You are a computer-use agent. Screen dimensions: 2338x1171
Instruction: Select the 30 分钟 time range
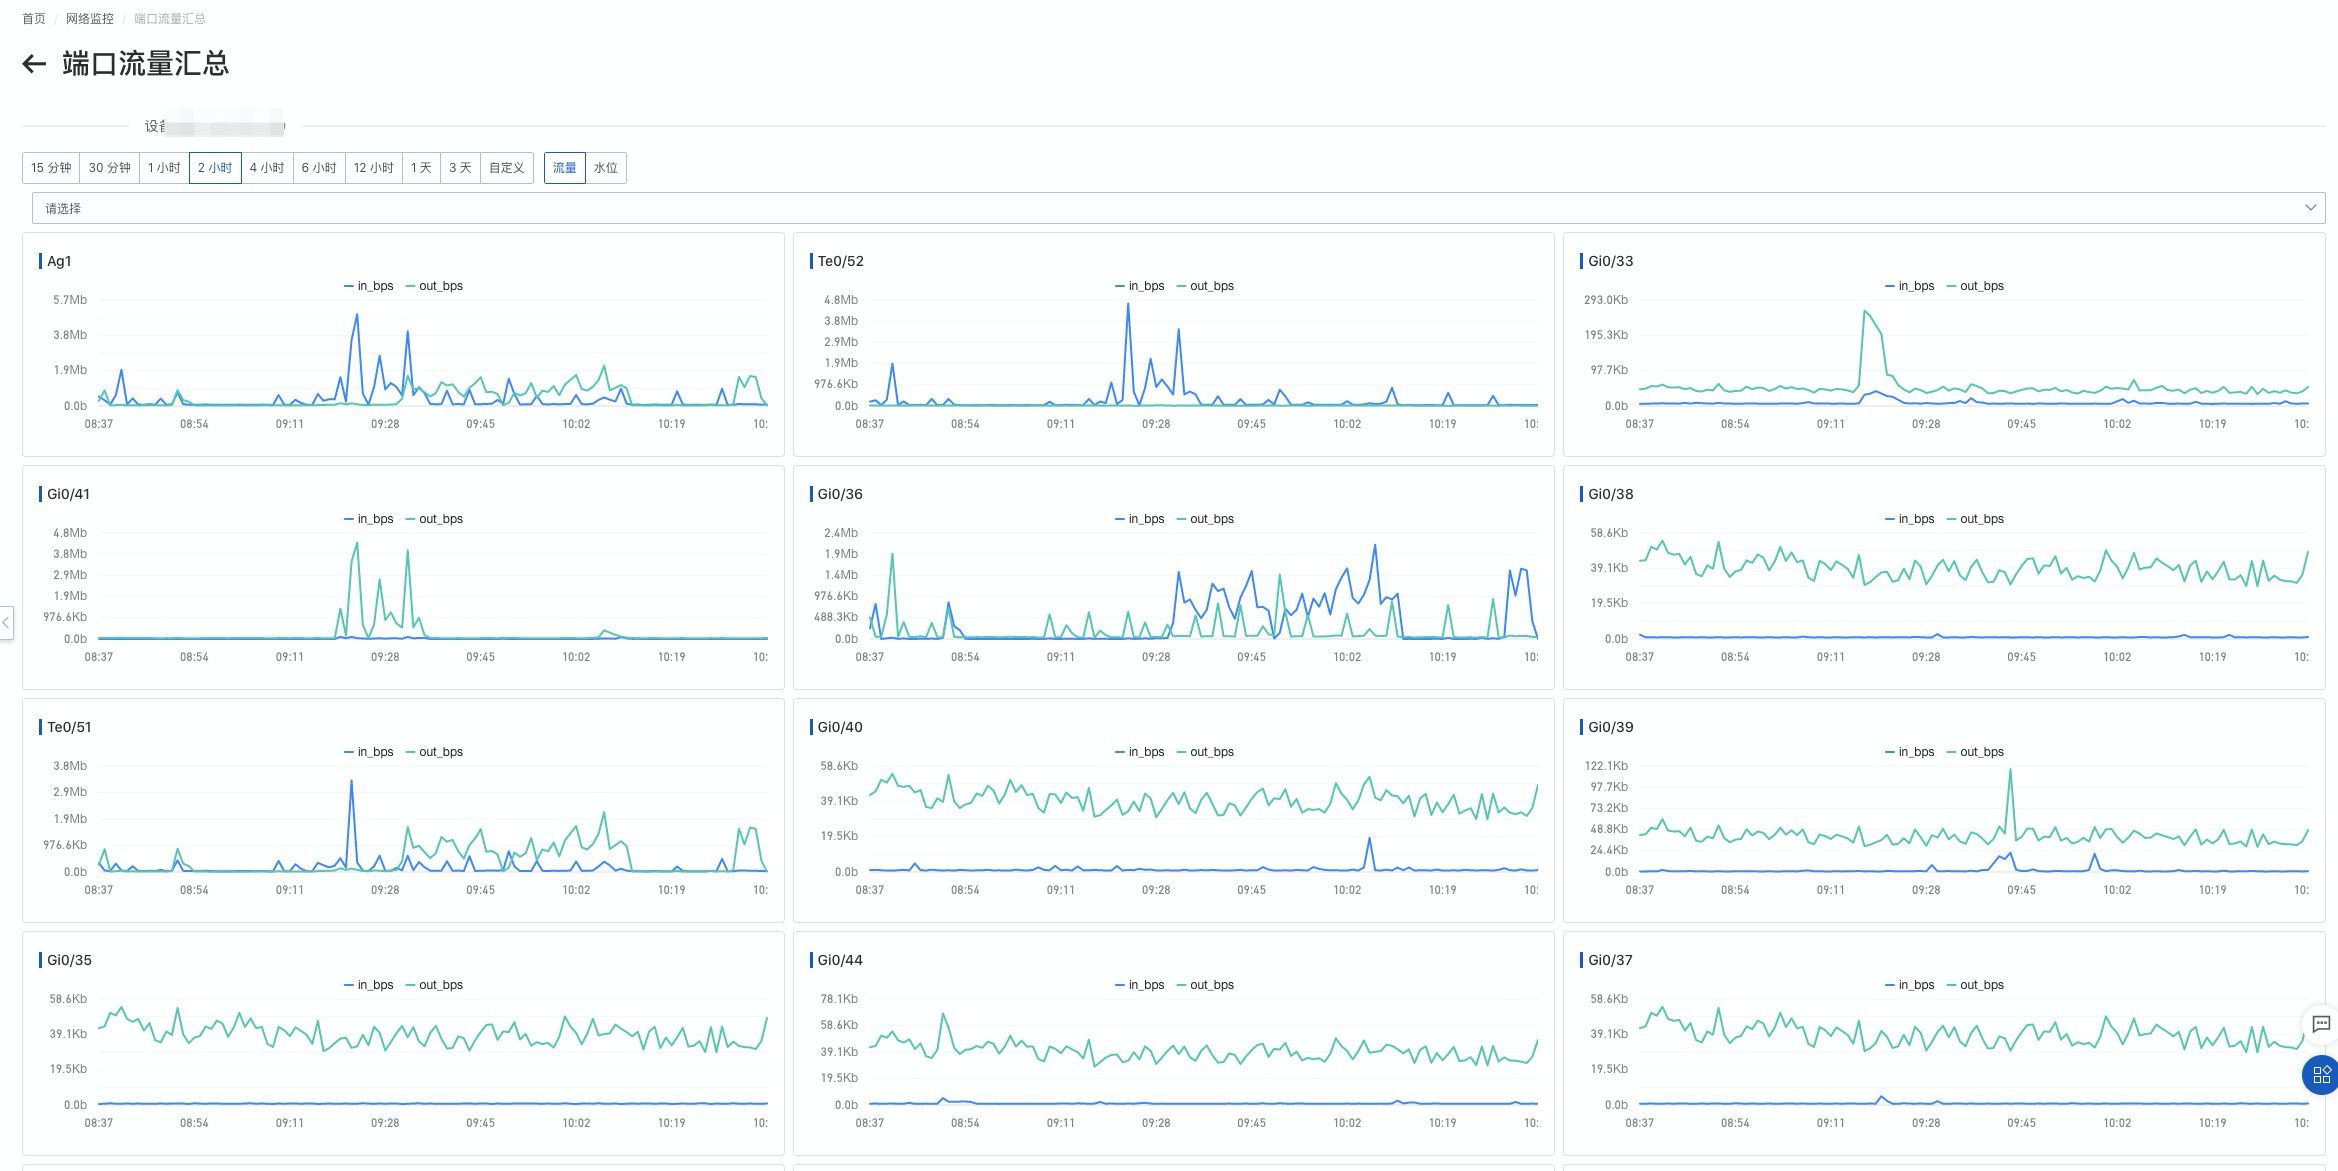[x=110, y=168]
